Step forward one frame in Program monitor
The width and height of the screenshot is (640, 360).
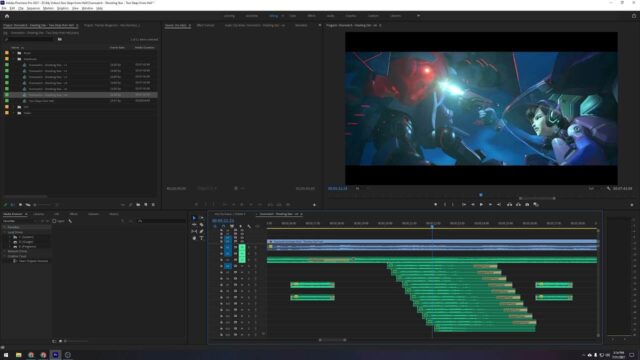pos(490,204)
